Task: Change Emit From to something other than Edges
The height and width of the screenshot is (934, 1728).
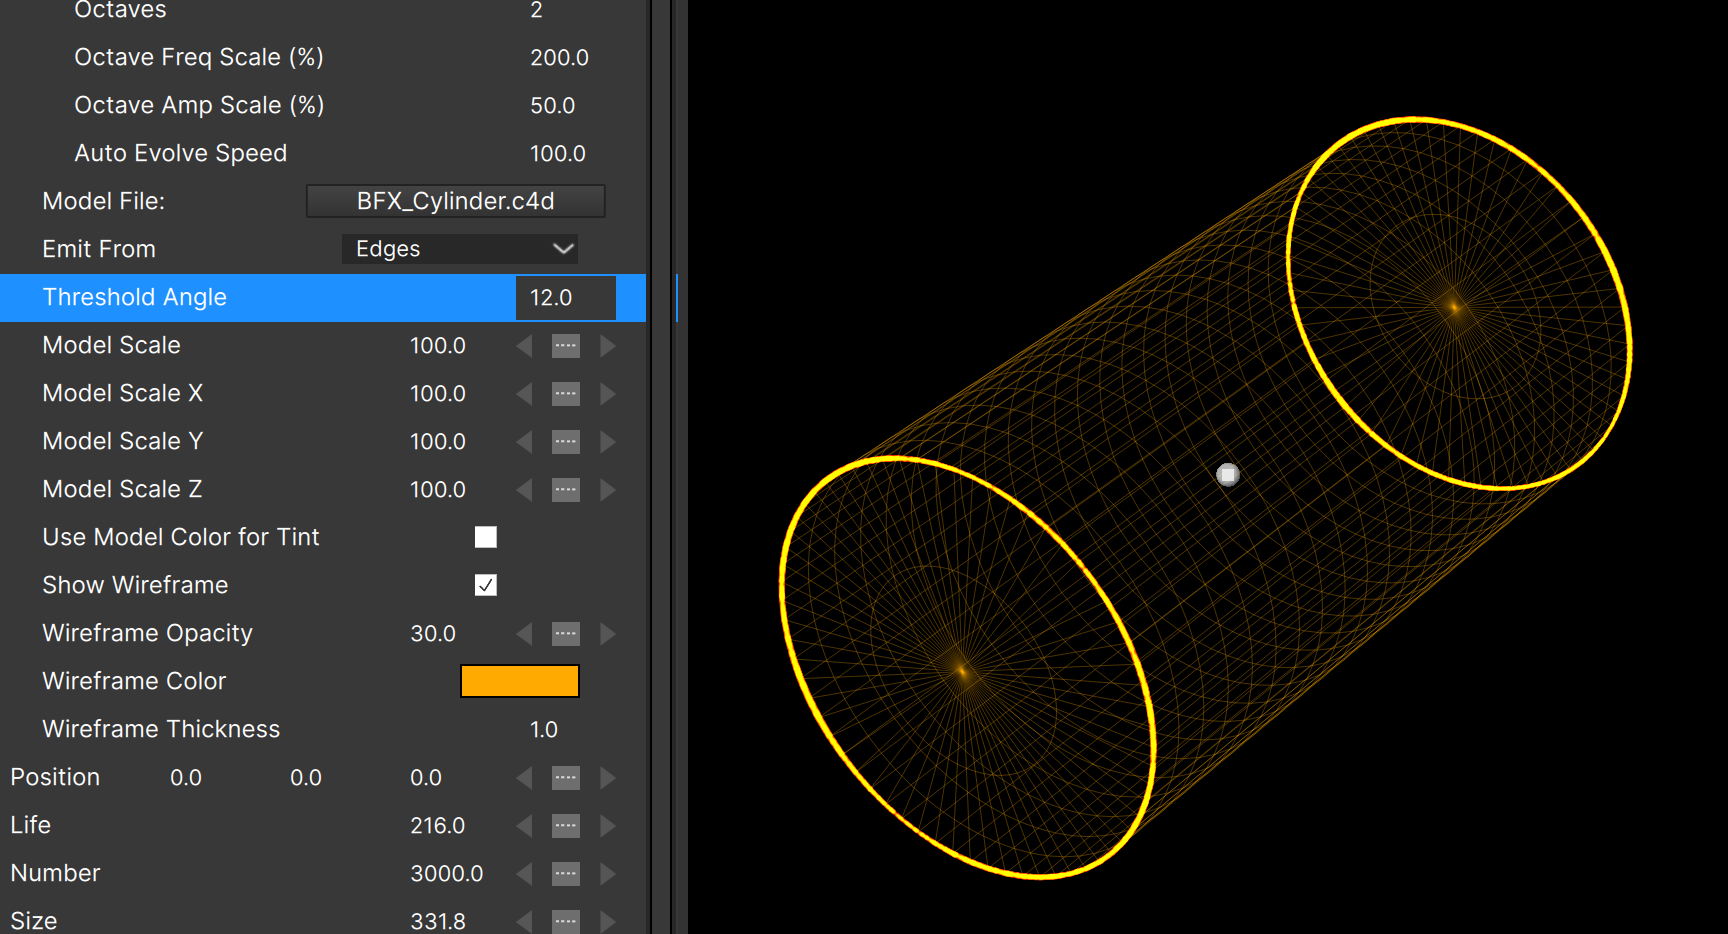Action: pos(459,248)
